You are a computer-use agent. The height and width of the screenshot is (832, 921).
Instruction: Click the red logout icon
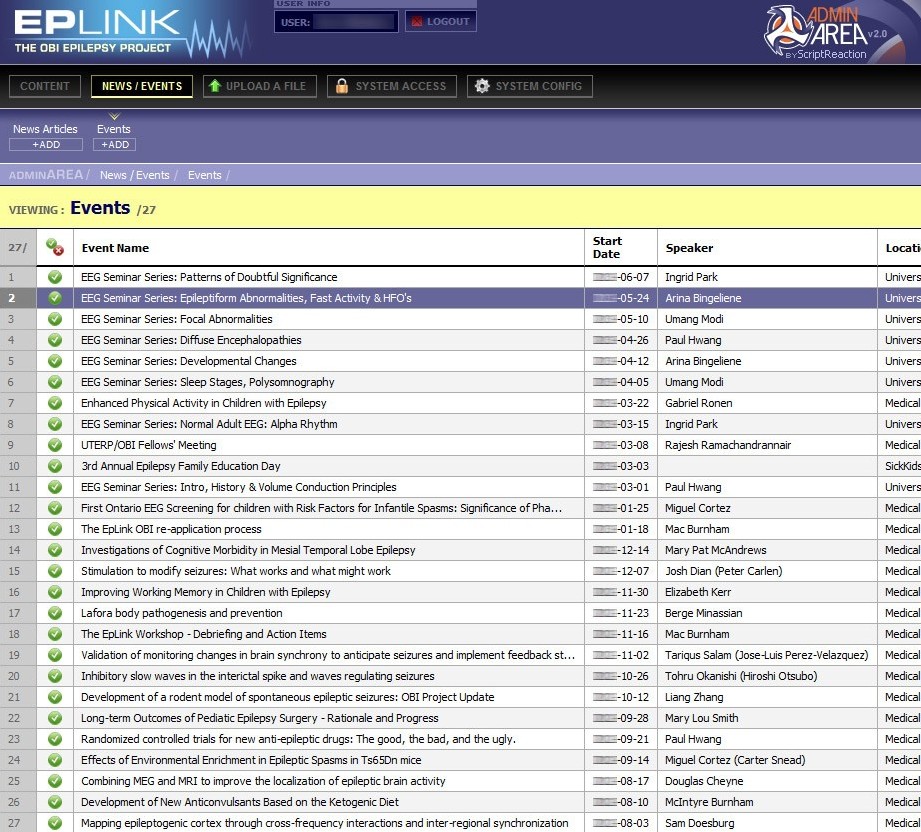point(417,22)
